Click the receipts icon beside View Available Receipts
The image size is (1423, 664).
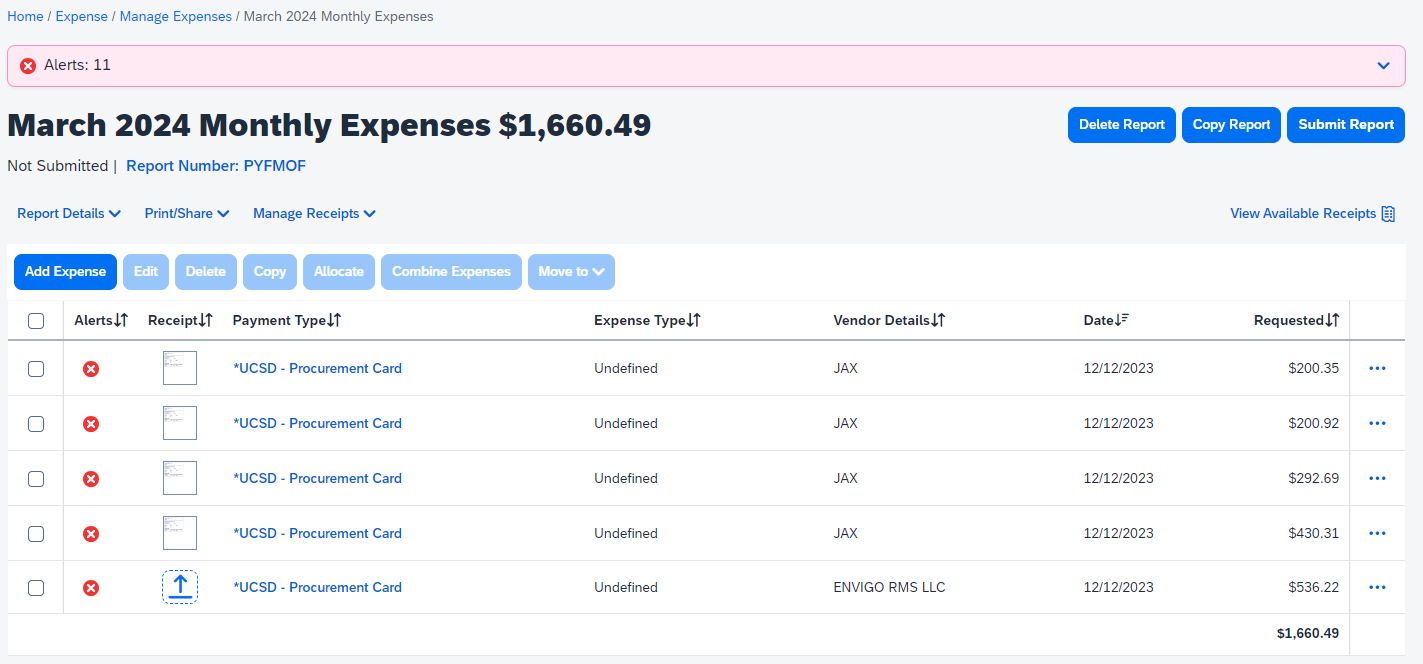[x=1388, y=214]
